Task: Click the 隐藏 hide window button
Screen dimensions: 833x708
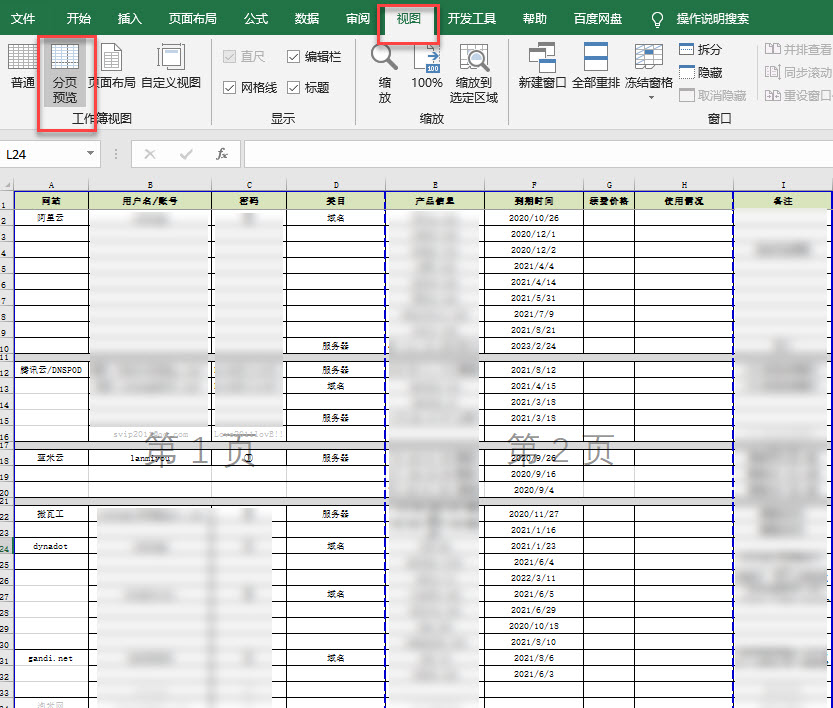Action: (700, 72)
